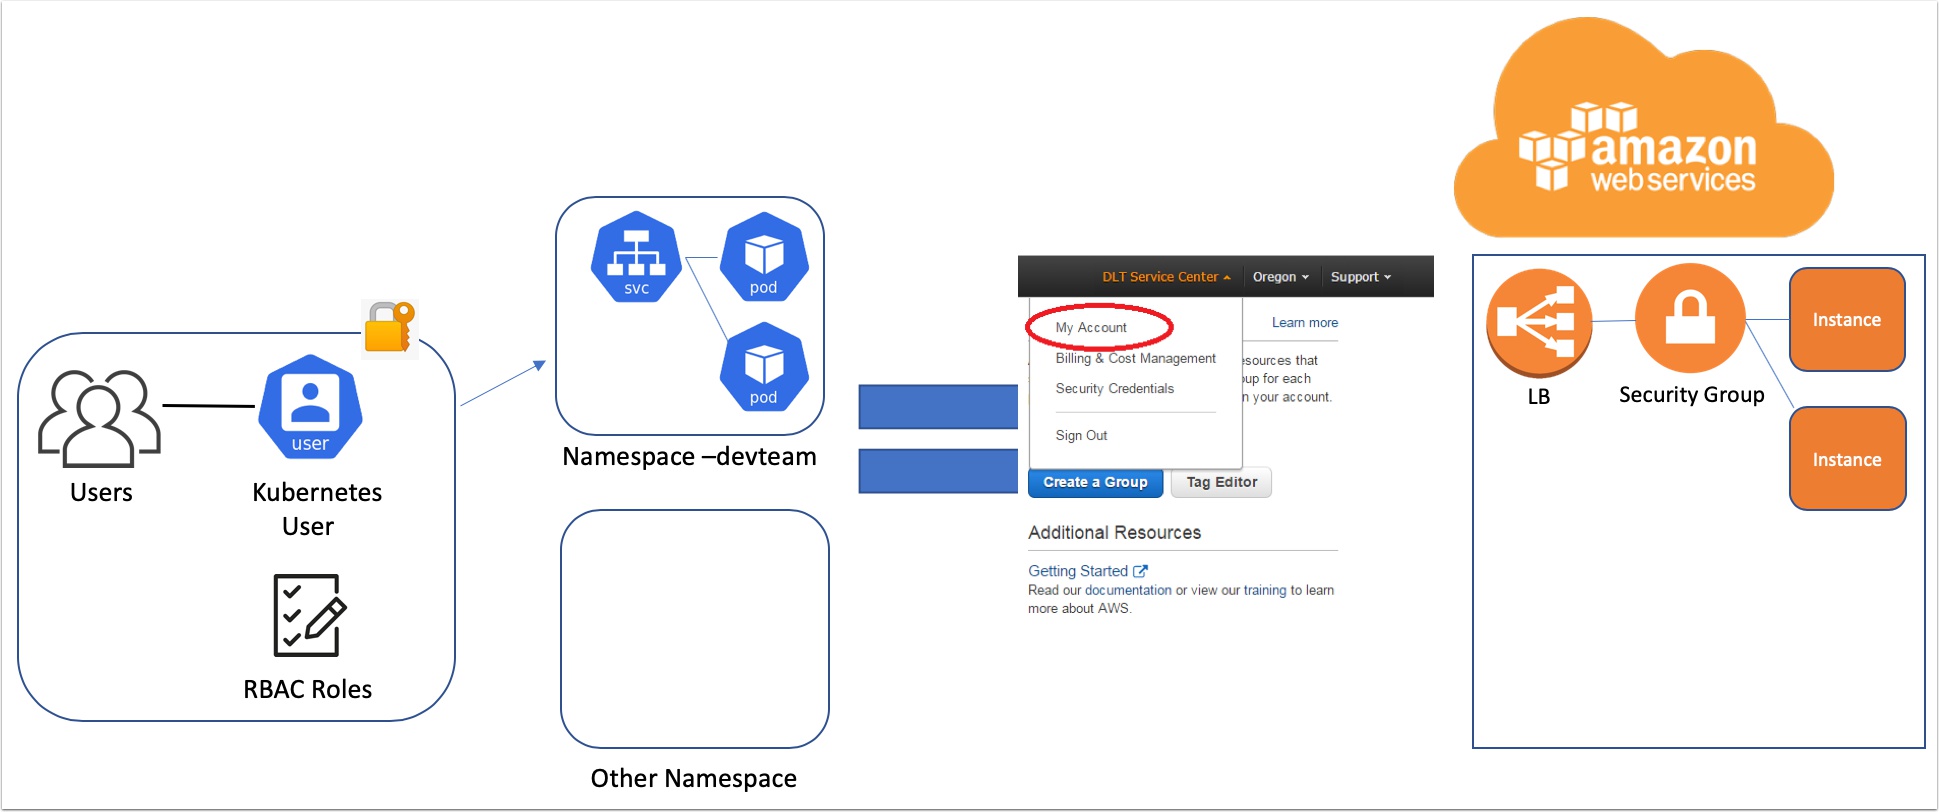Select the LB load balancer icon

click(x=1538, y=322)
